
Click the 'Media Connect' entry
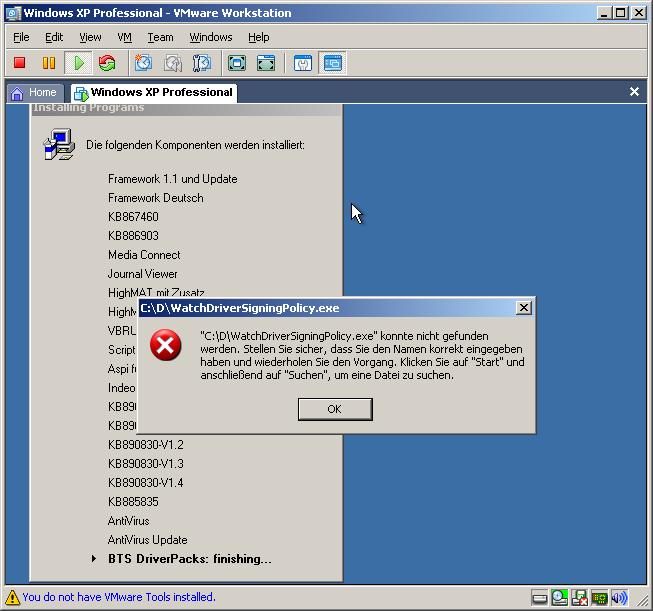tap(144, 254)
